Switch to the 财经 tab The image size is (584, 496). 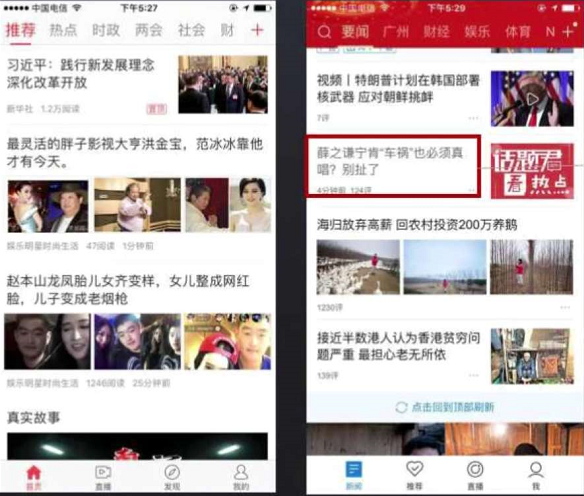pyautogui.click(x=437, y=32)
